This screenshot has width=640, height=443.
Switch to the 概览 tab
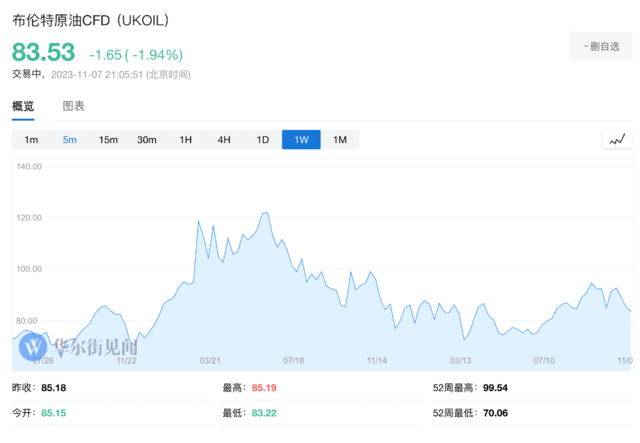pyautogui.click(x=23, y=106)
